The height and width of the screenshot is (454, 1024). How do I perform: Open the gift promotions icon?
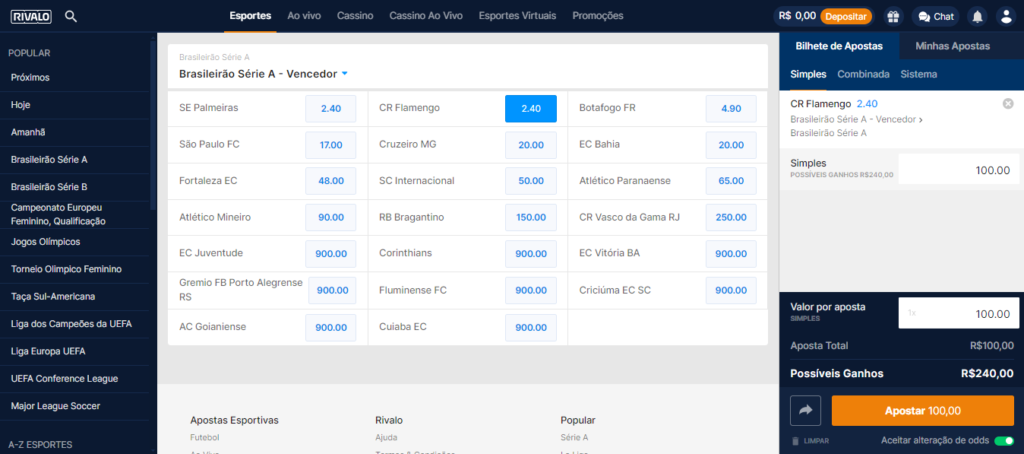click(x=892, y=16)
